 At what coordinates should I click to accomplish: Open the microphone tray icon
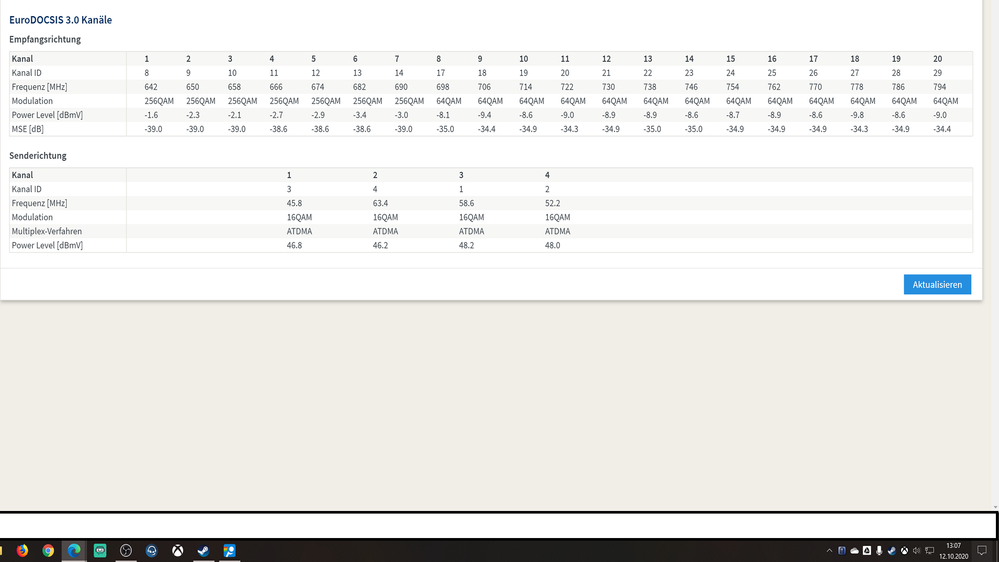coord(879,551)
